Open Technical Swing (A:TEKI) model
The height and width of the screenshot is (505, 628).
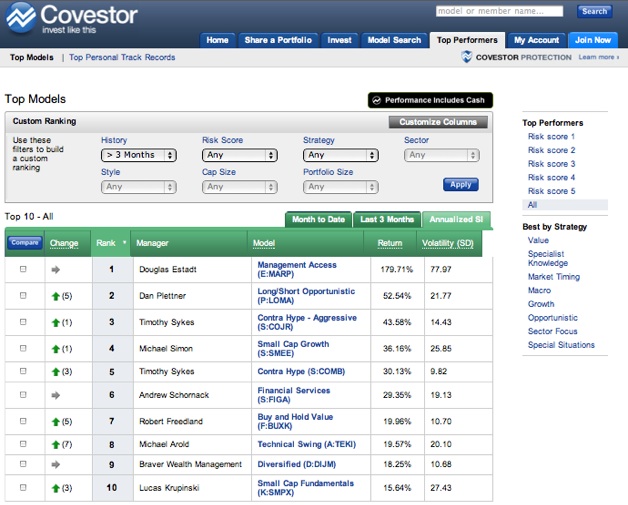coord(306,444)
